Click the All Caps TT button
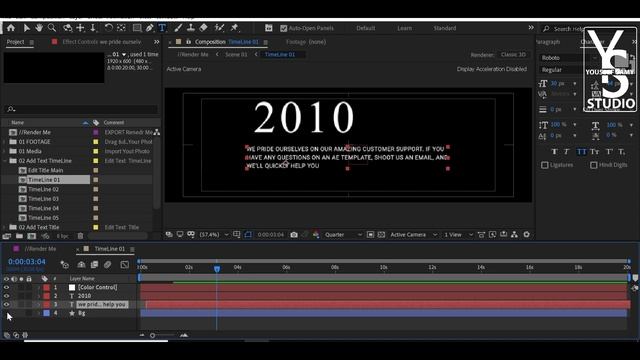This screenshot has width=640, height=360. [x=581, y=152]
